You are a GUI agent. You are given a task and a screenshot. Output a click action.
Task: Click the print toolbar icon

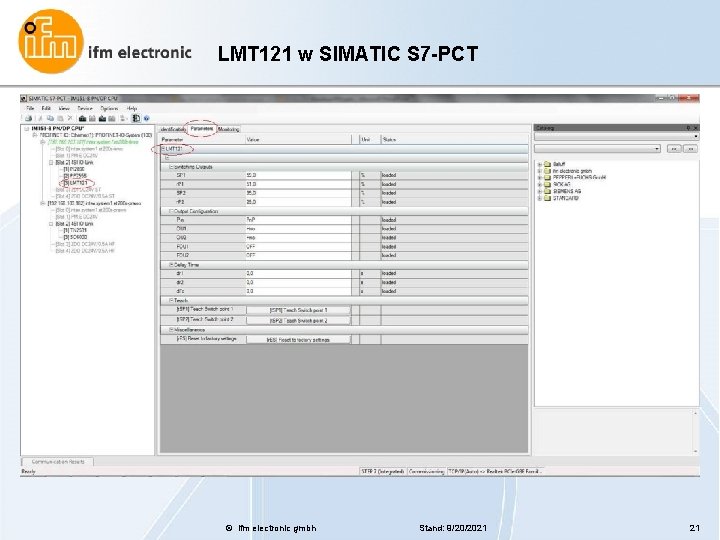click(x=28, y=118)
